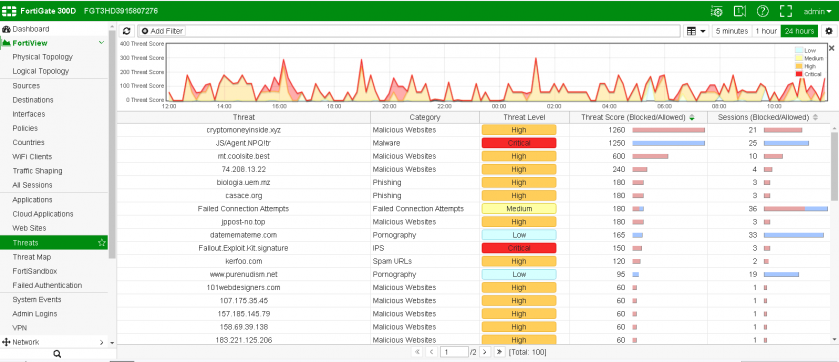
Task: Click the Category column header
Action: click(x=425, y=117)
